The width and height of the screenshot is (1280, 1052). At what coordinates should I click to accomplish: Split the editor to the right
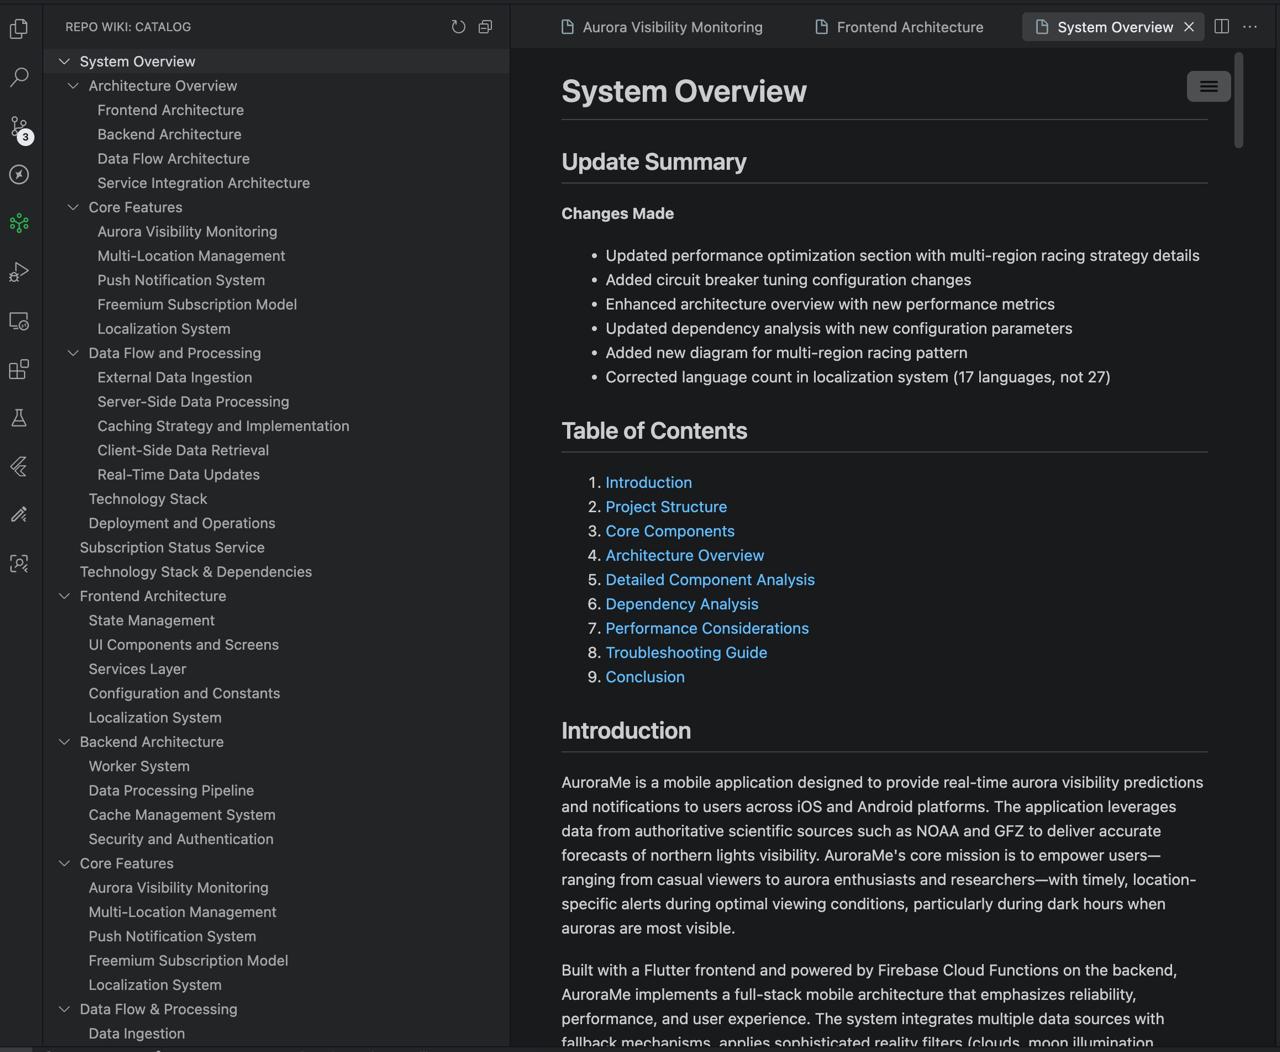click(x=1221, y=27)
